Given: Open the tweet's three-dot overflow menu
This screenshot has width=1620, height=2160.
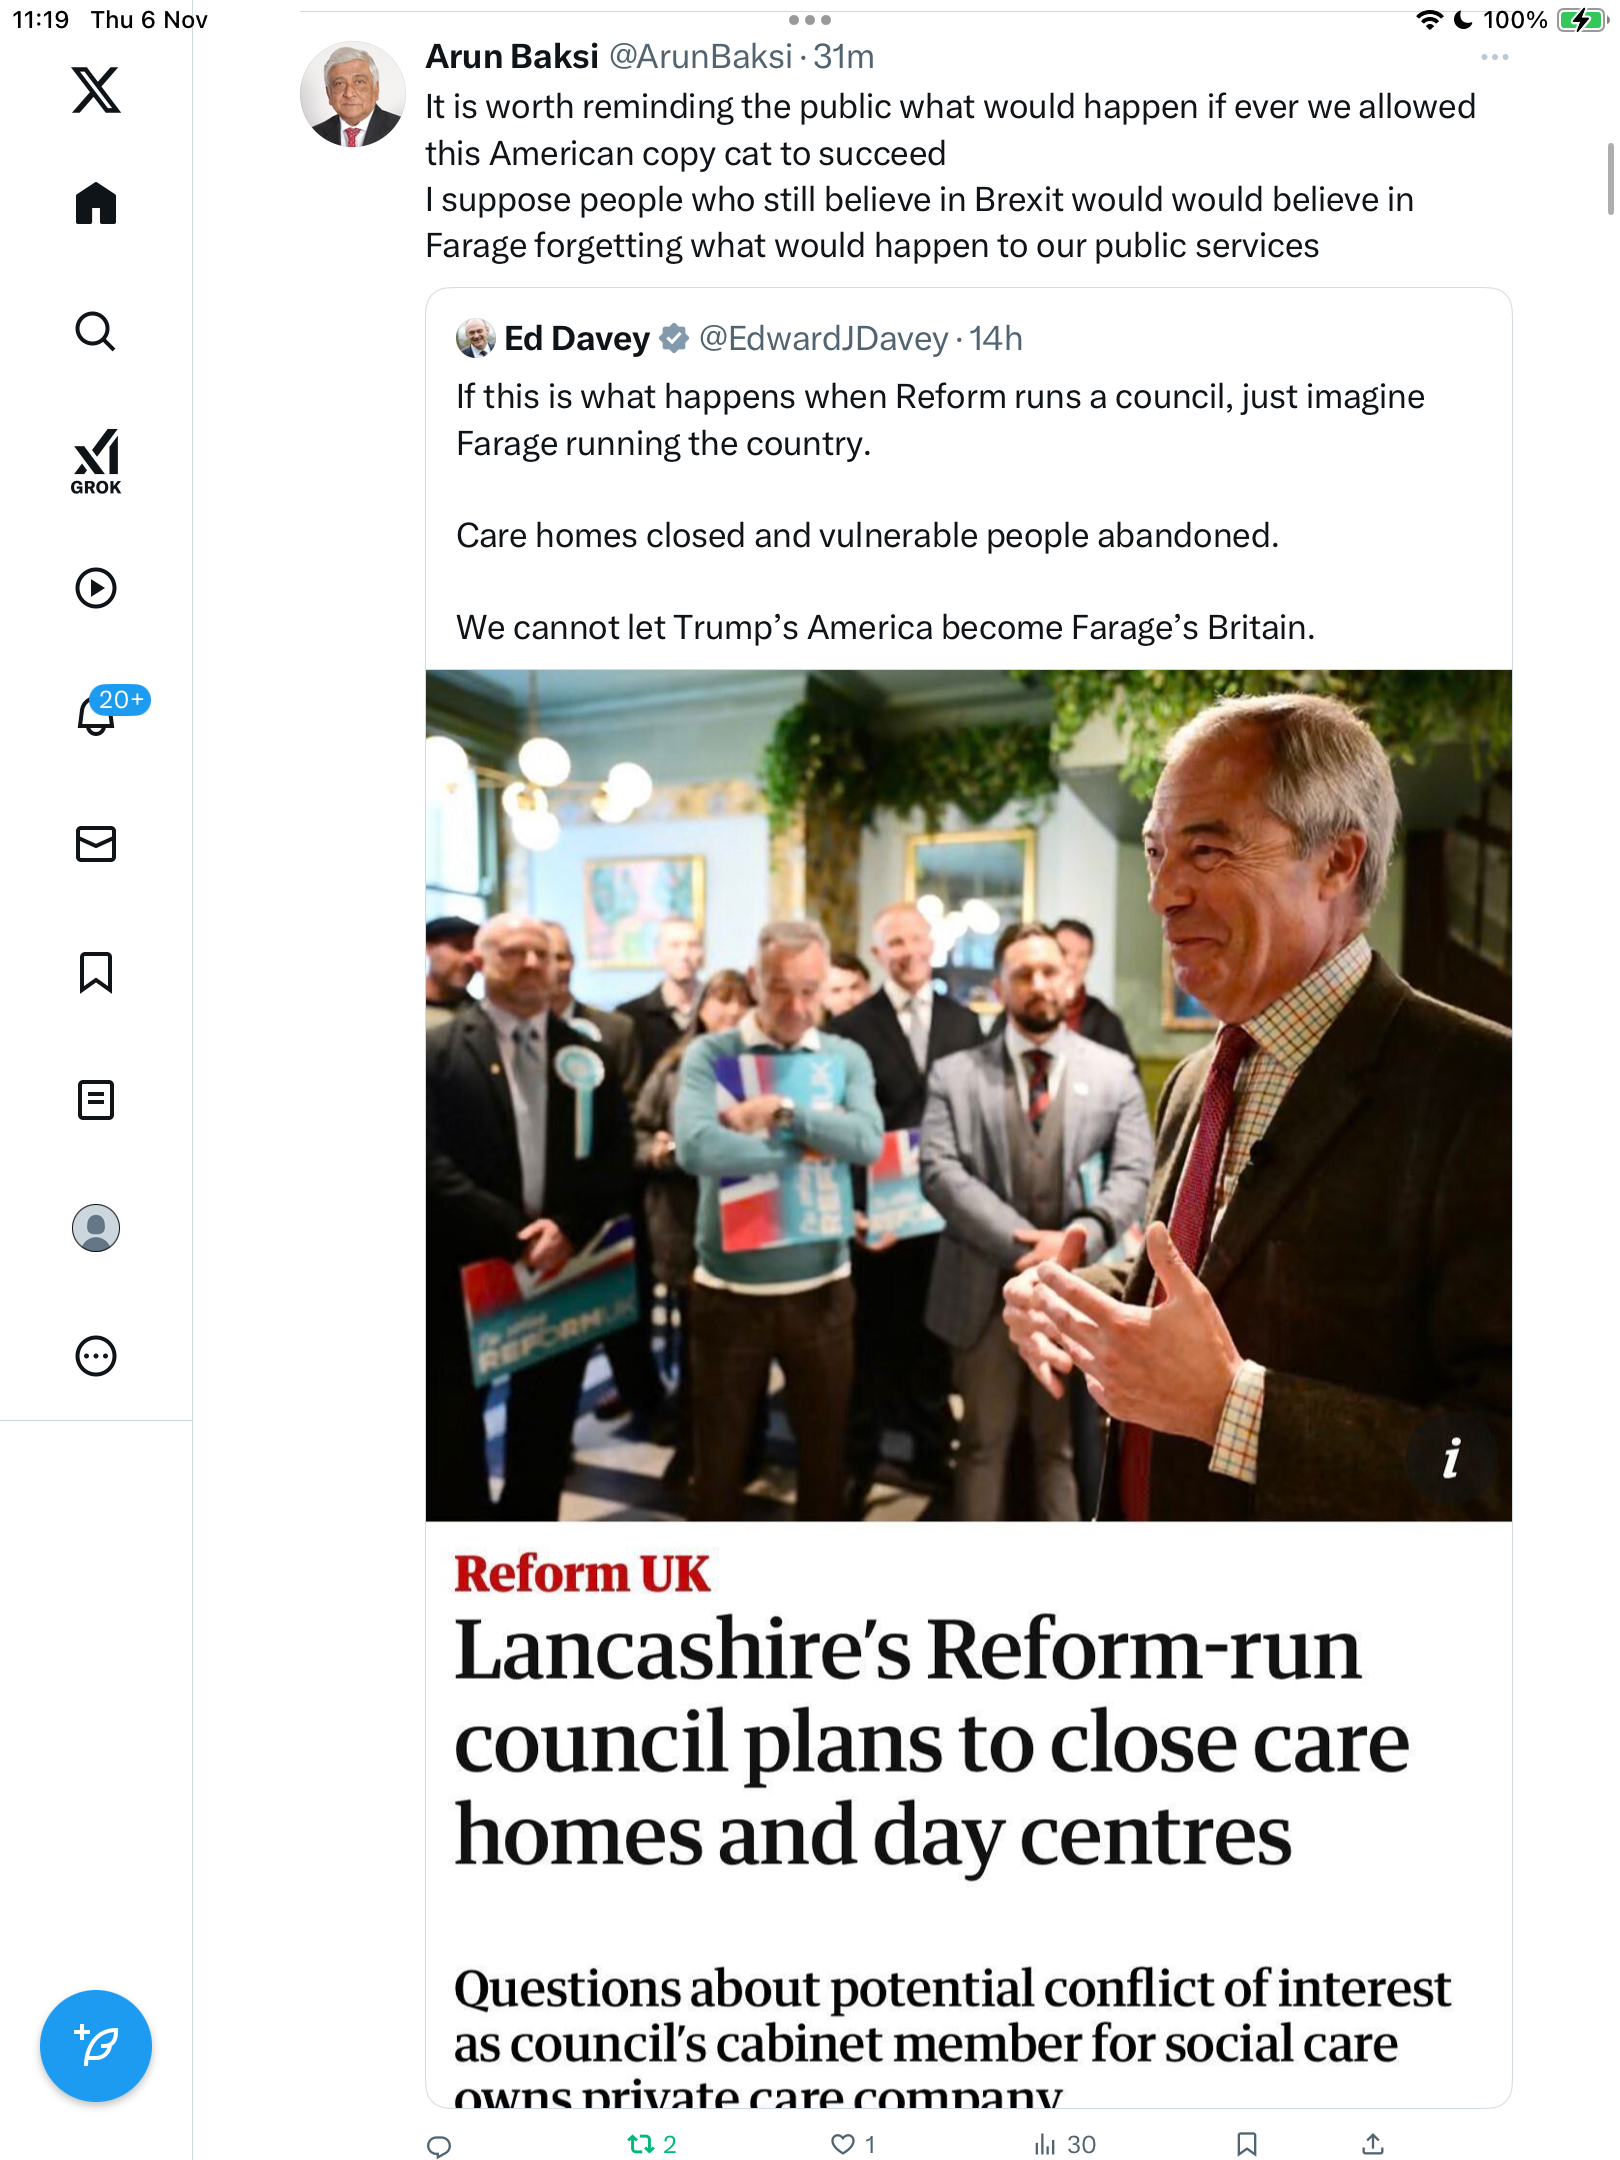Looking at the screenshot, I should click(x=1494, y=58).
